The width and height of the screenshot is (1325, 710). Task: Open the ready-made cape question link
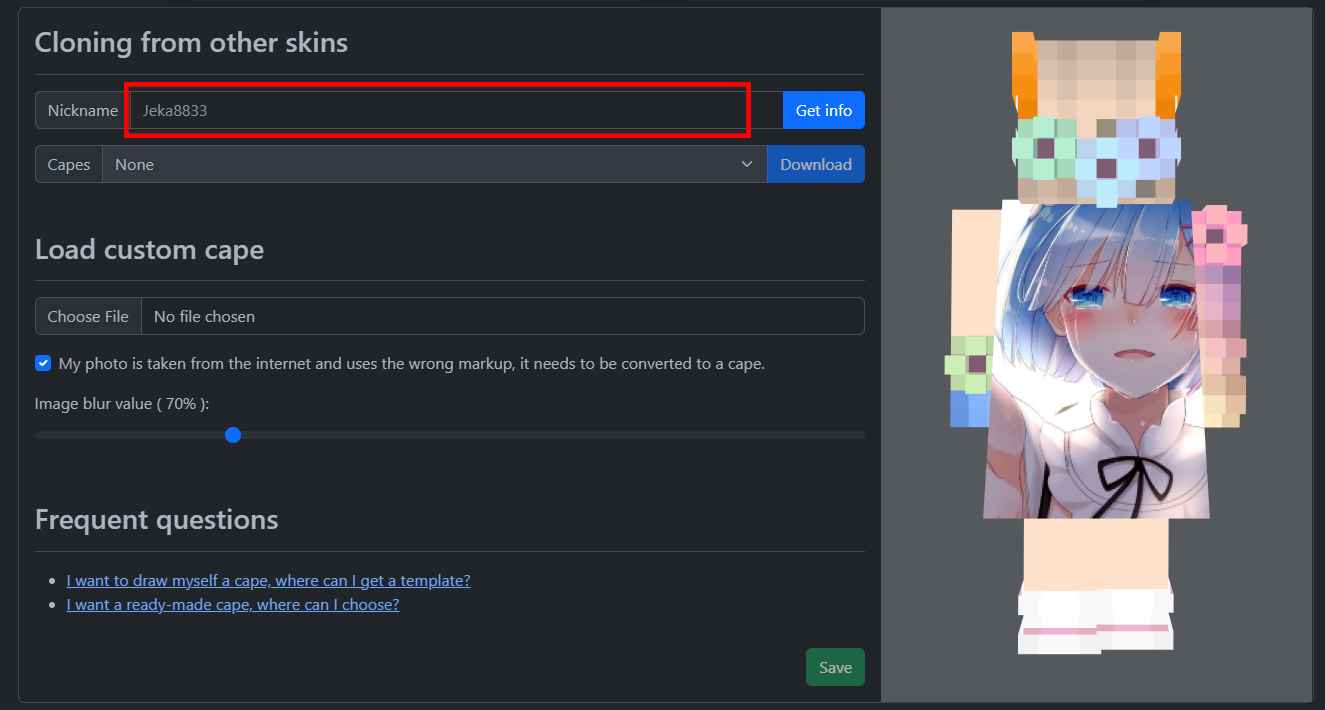point(233,604)
